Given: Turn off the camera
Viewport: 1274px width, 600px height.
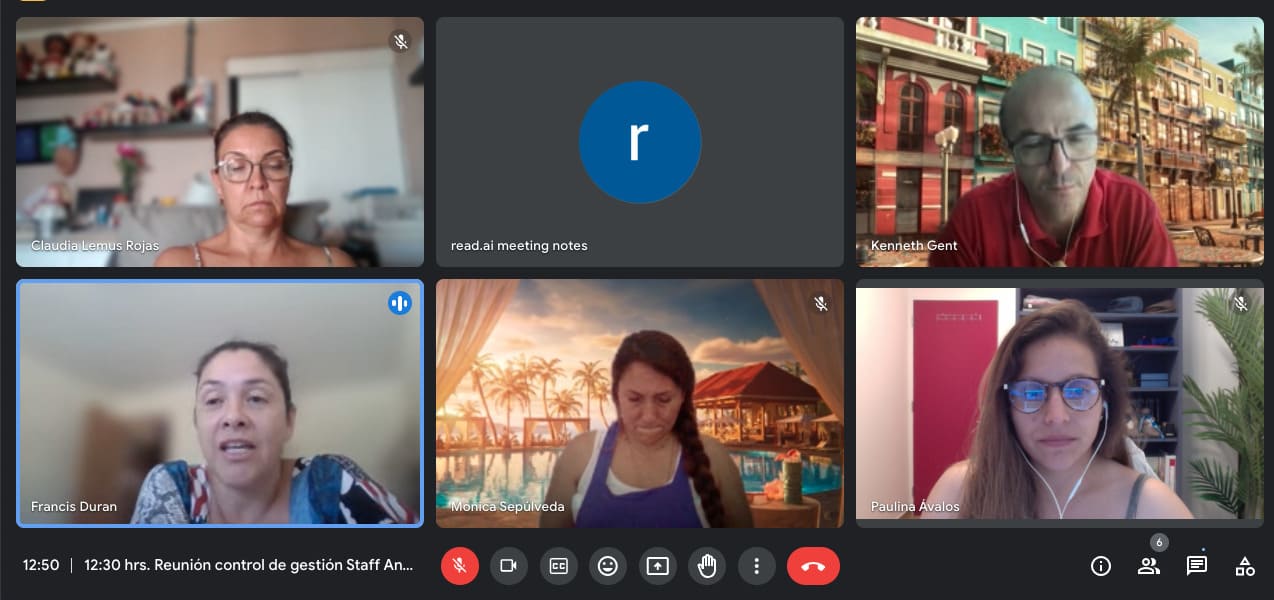Looking at the screenshot, I should click(x=508, y=566).
